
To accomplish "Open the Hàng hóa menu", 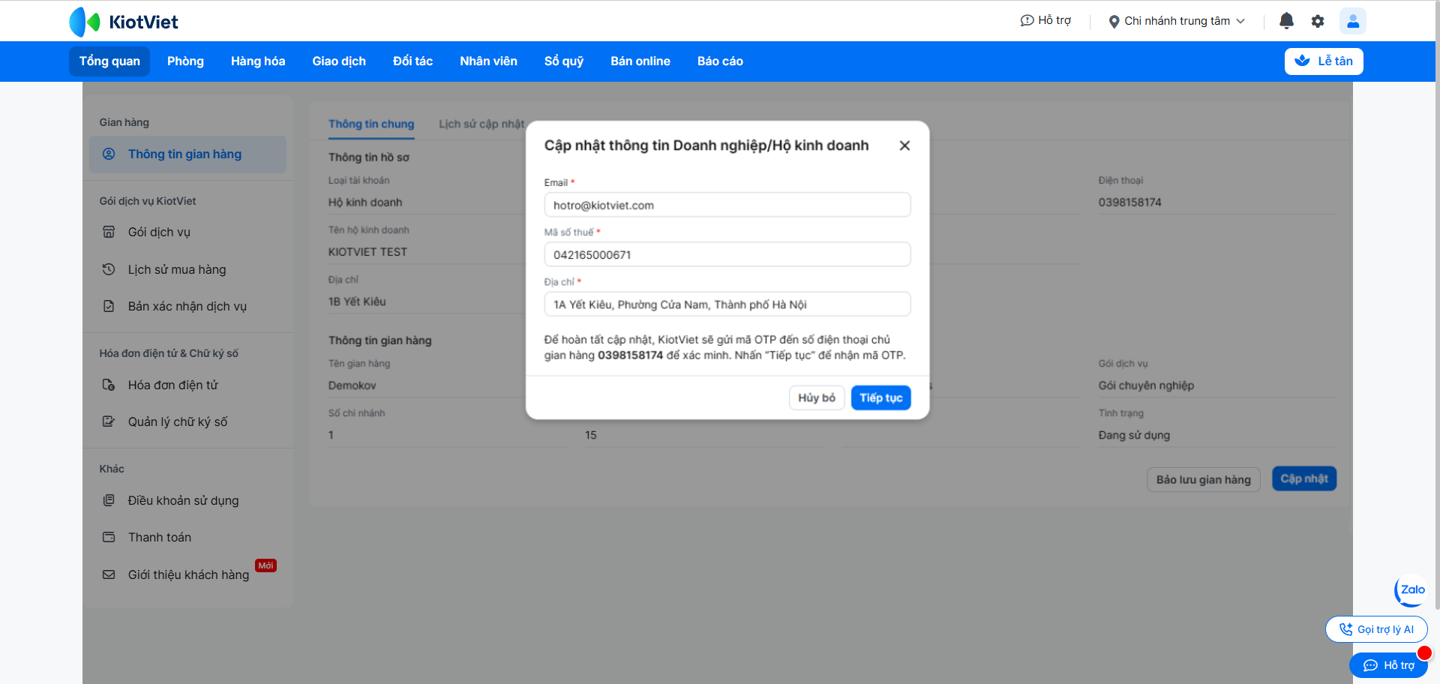I will point(258,61).
